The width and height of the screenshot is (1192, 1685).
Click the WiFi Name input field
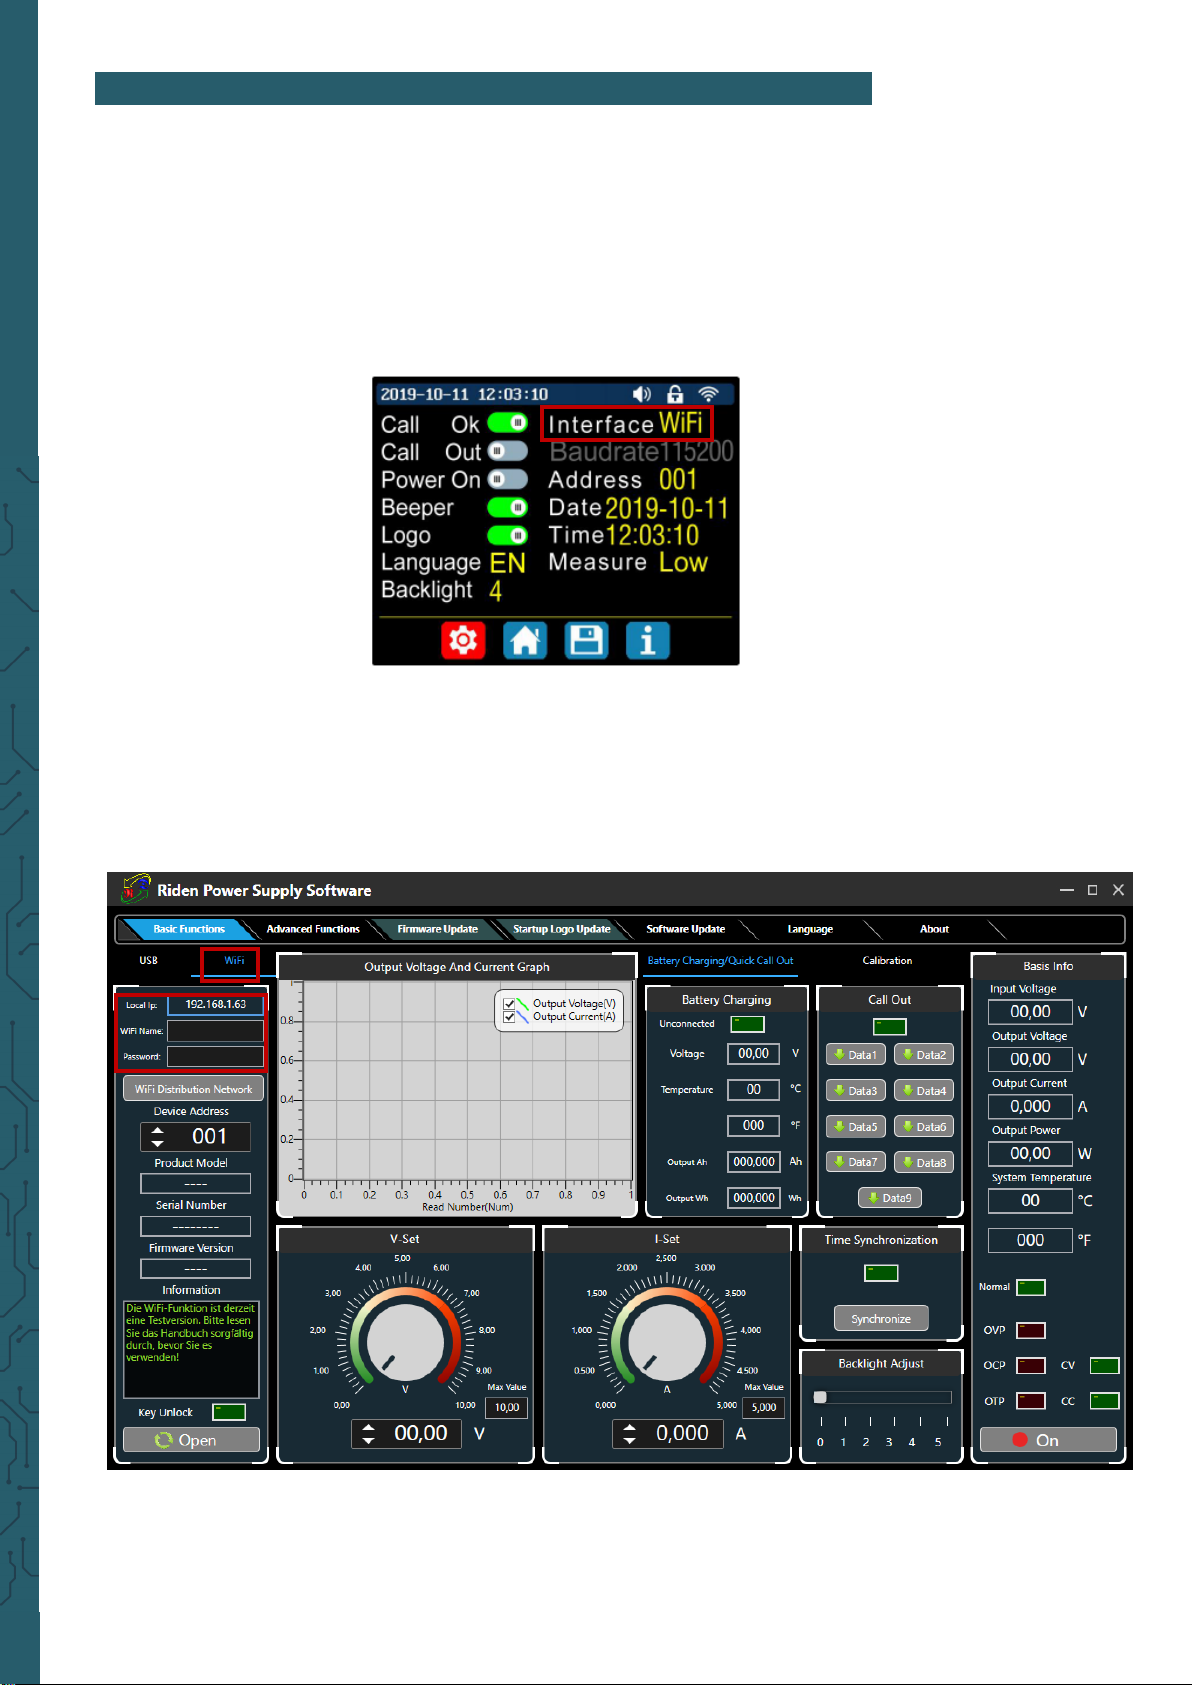click(215, 1030)
